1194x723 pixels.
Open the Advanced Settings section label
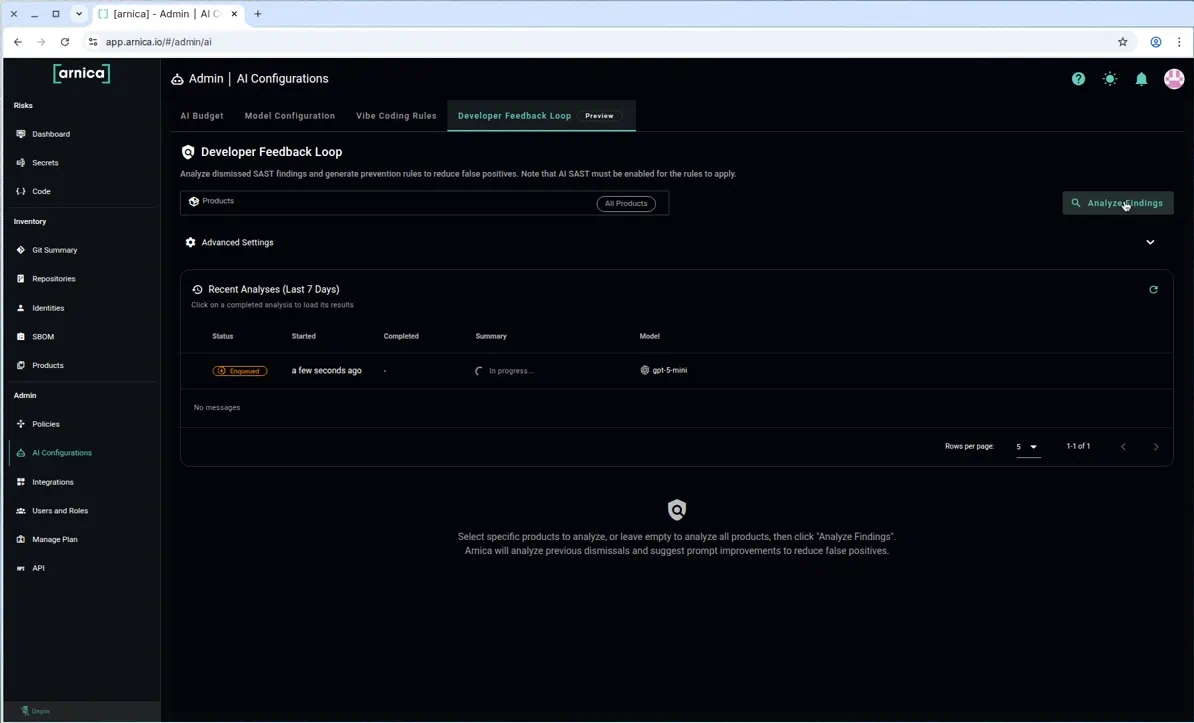point(237,242)
